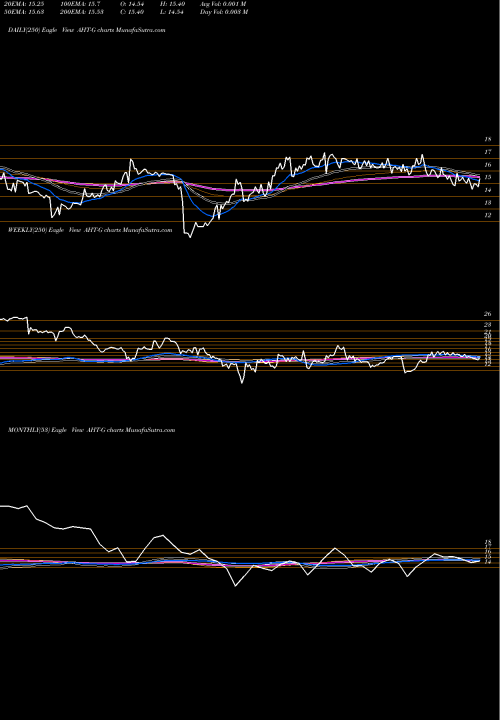The image size is (500, 720).
Task: Click the low price L: value
Action: (x=172, y=12)
